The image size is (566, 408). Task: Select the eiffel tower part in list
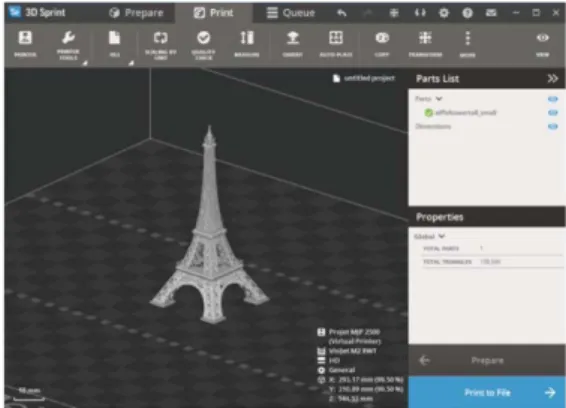tap(466, 113)
